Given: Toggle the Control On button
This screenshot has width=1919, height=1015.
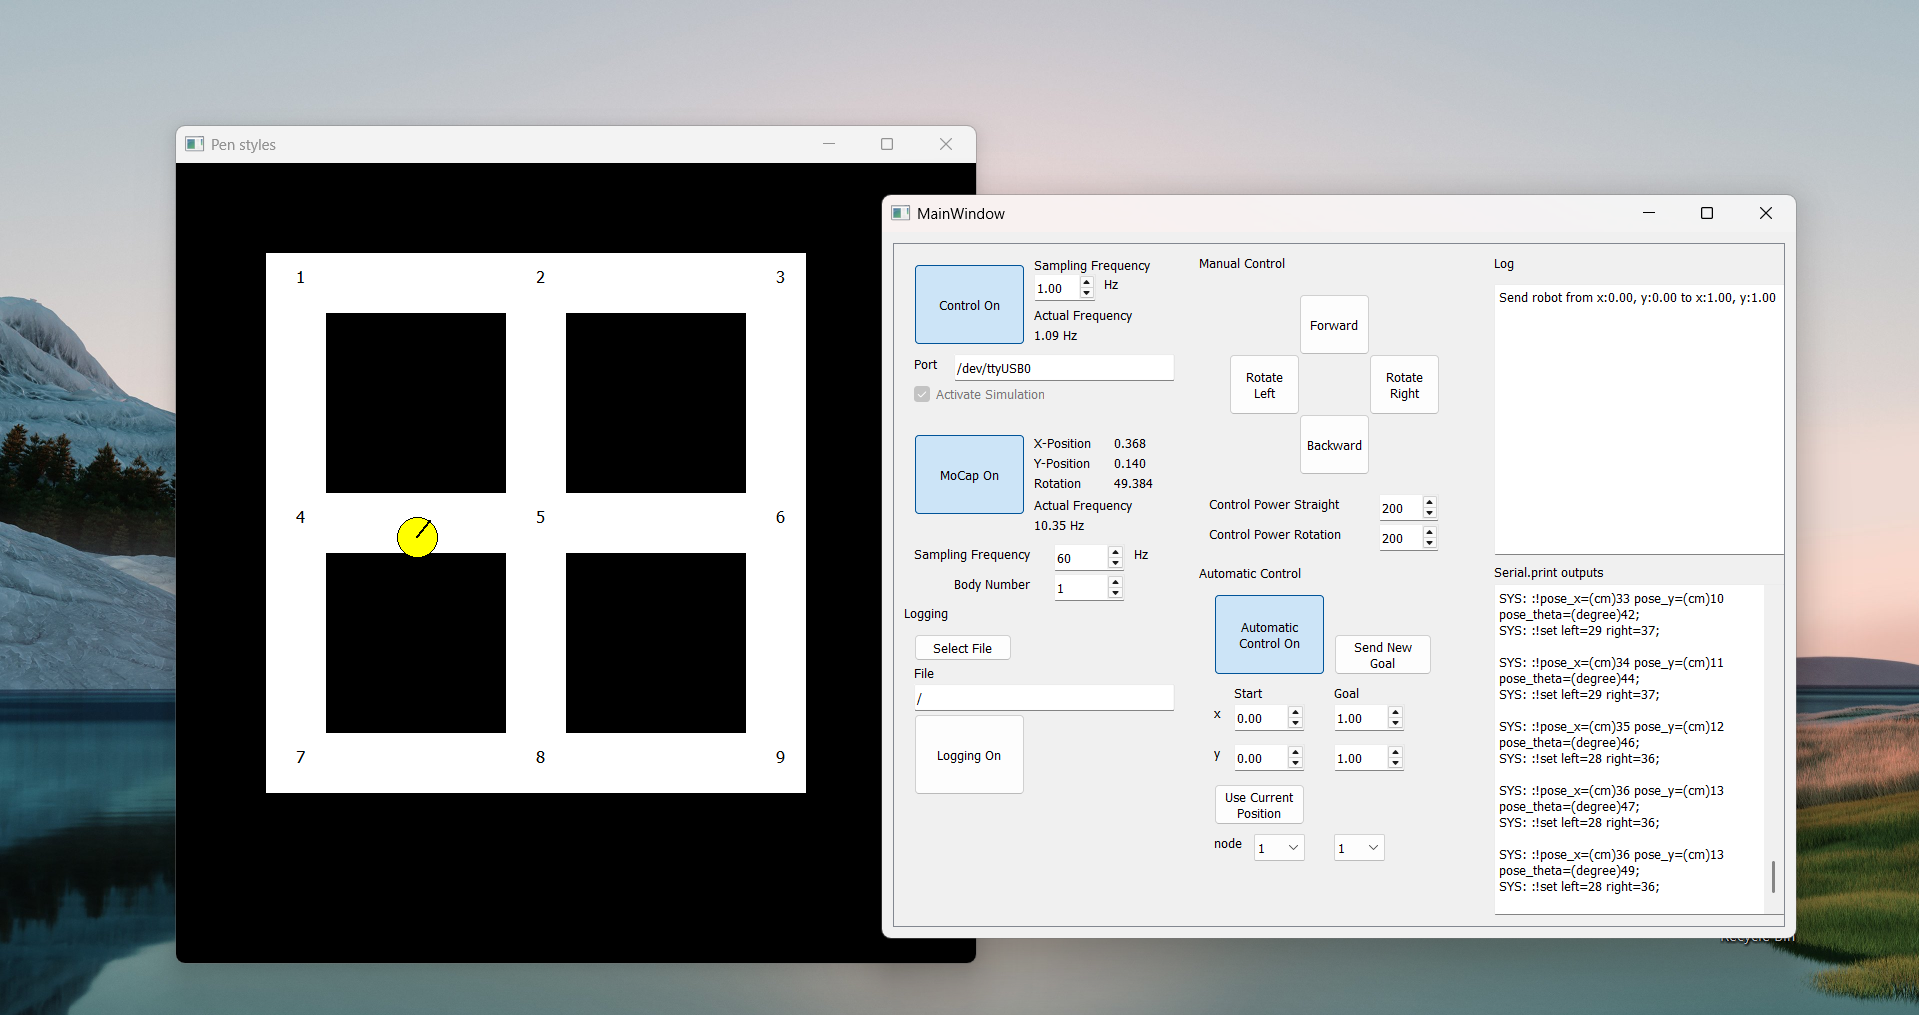Looking at the screenshot, I should coord(968,304).
